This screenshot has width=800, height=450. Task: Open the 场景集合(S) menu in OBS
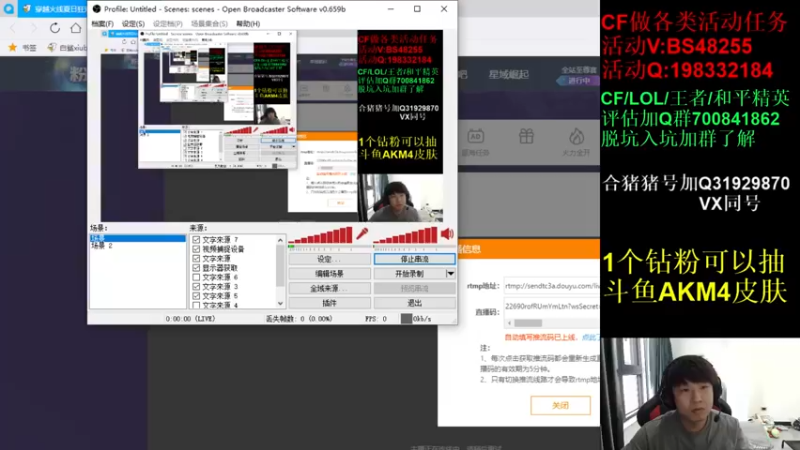(x=209, y=23)
